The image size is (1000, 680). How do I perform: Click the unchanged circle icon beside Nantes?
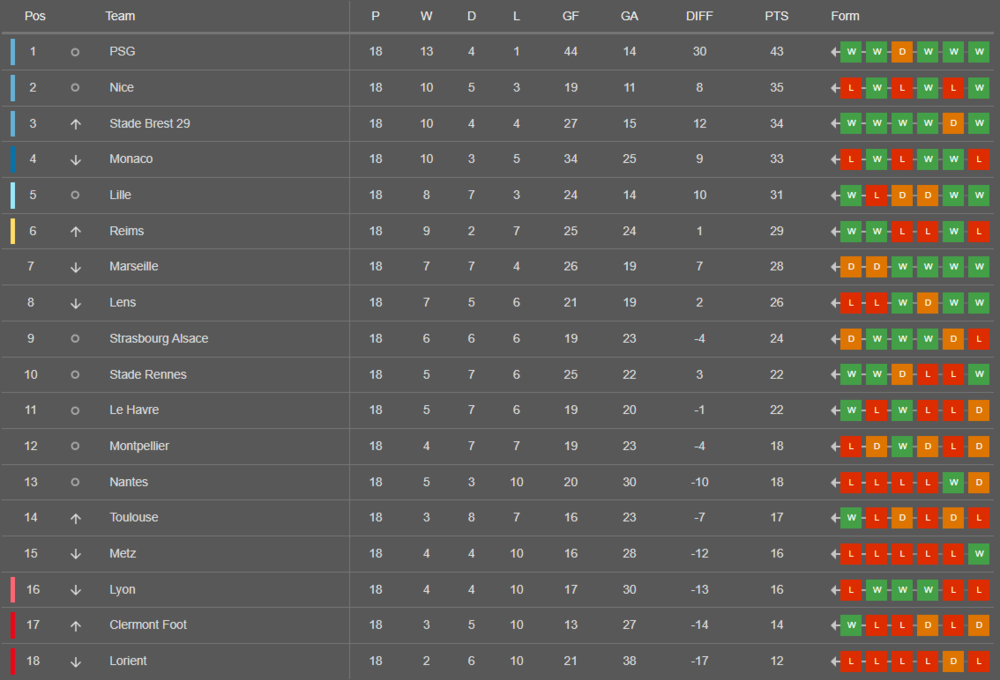coord(75,482)
